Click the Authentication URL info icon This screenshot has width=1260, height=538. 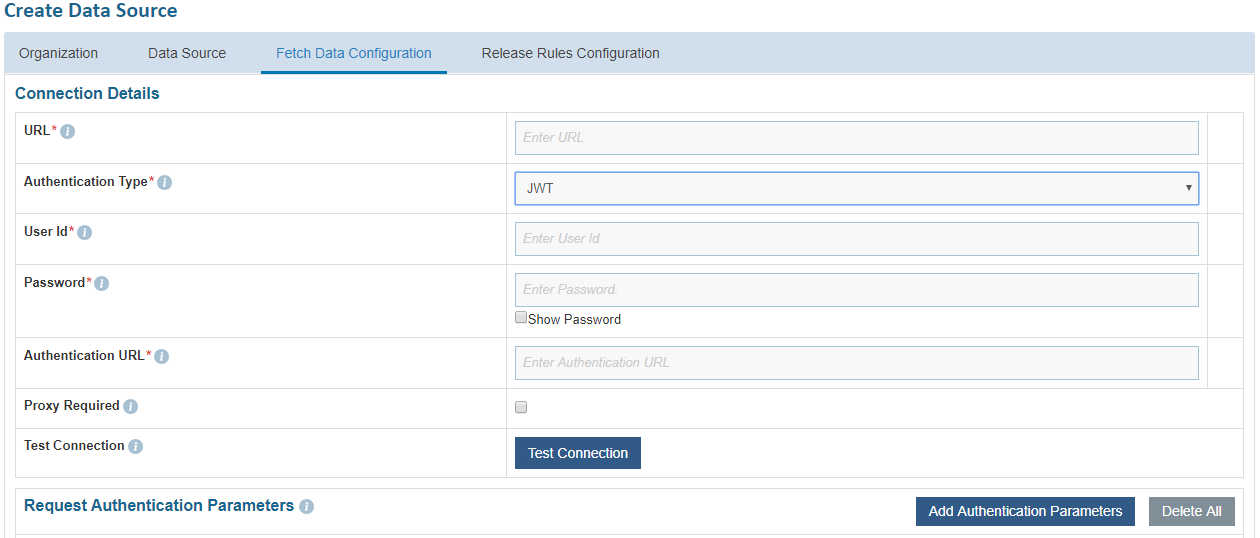tap(161, 357)
